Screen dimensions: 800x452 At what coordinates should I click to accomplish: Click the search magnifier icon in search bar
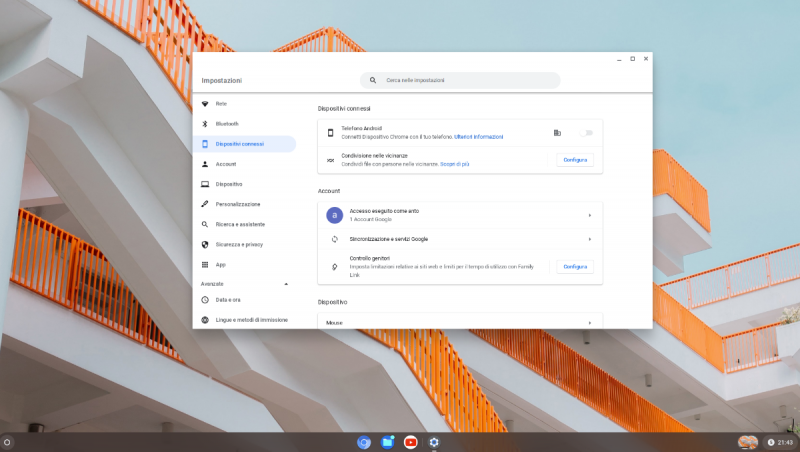pos(373,80)
